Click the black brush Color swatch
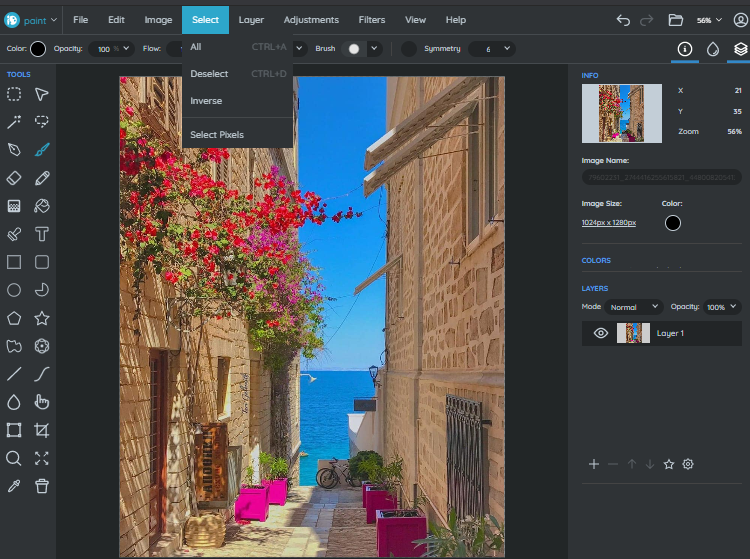 (x=38, y=48)
